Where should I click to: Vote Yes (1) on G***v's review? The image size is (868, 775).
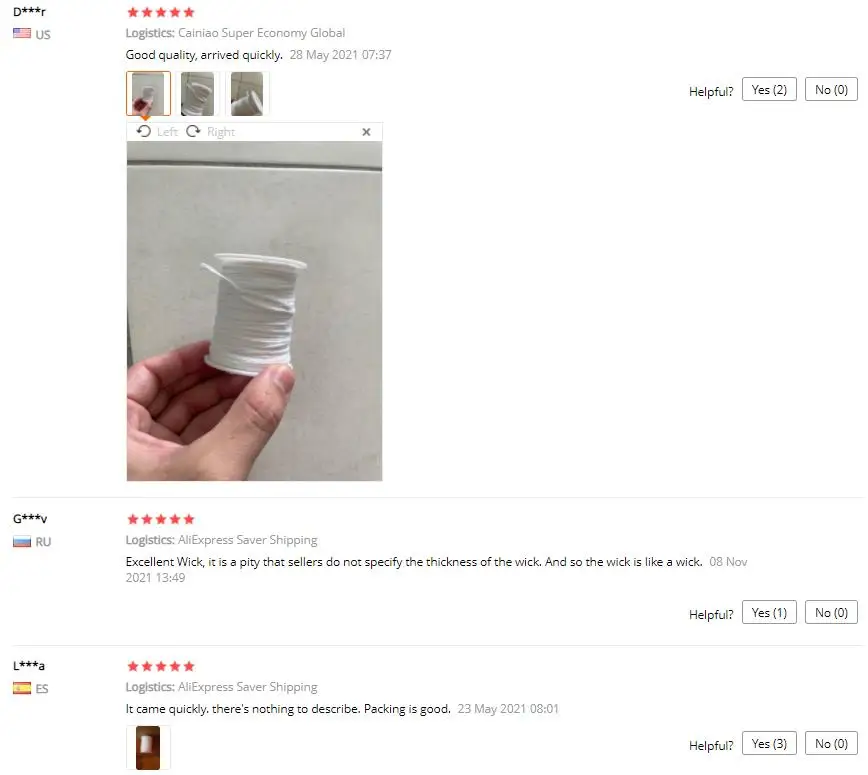tap(769, 612)
